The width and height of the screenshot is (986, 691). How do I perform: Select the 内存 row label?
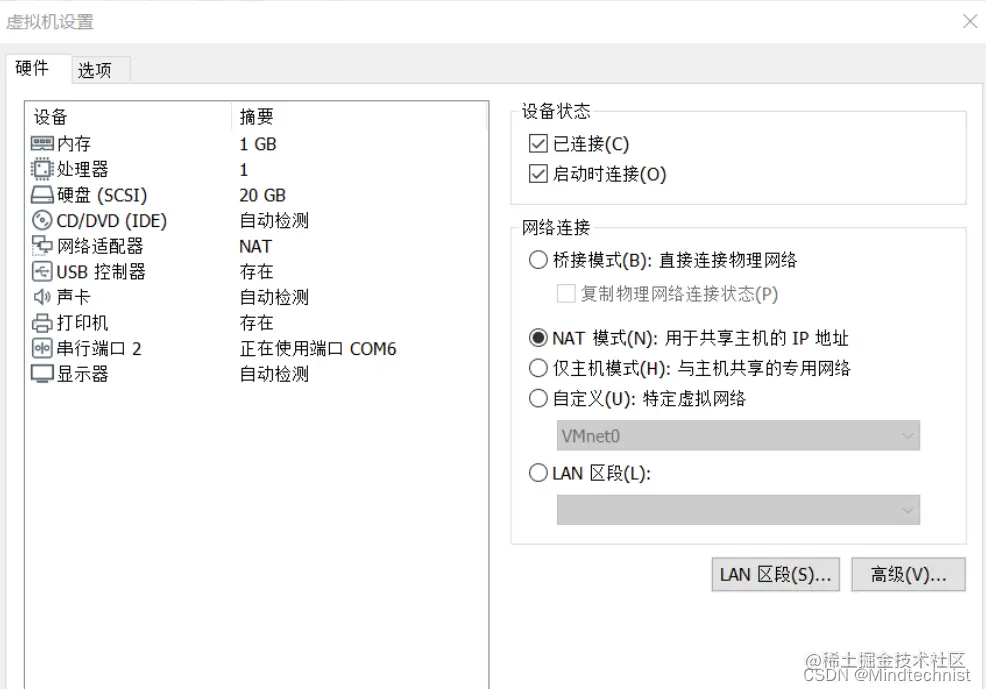pyautogui.click(x=74, y=144)
